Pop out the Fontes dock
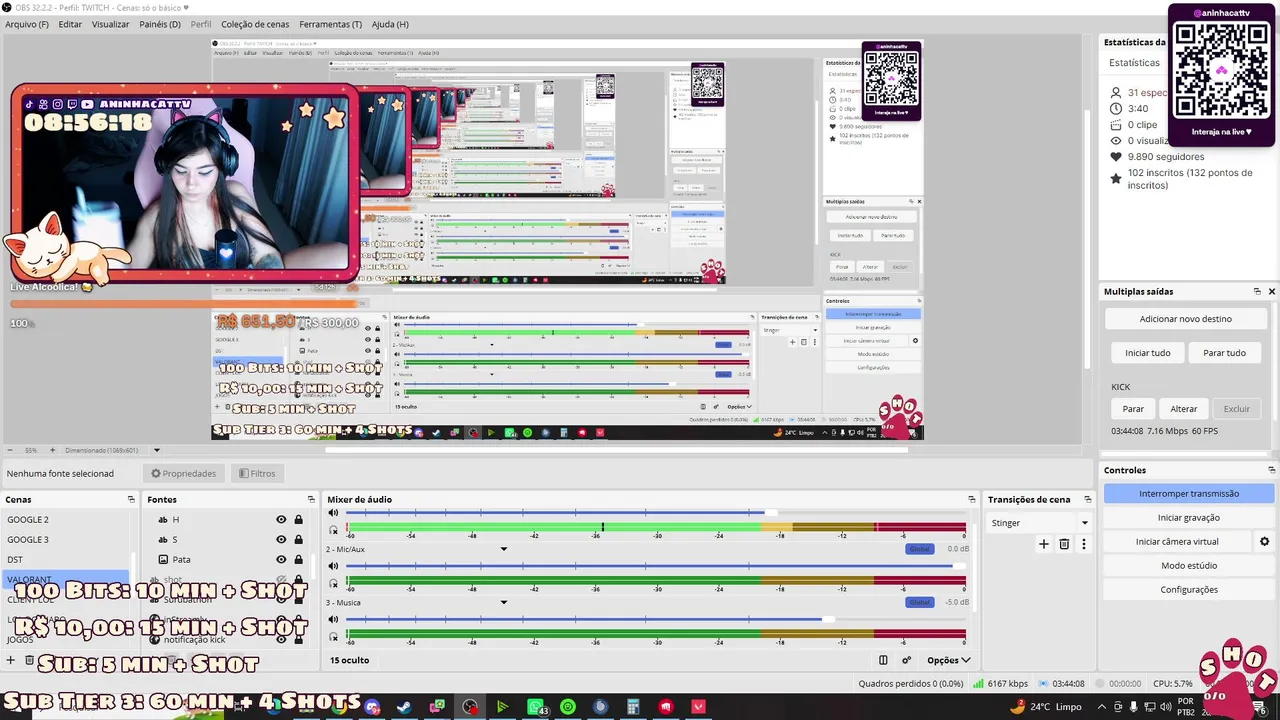Screen dimensions: 1280x720 pyautogui.click(x=311, y=499)
